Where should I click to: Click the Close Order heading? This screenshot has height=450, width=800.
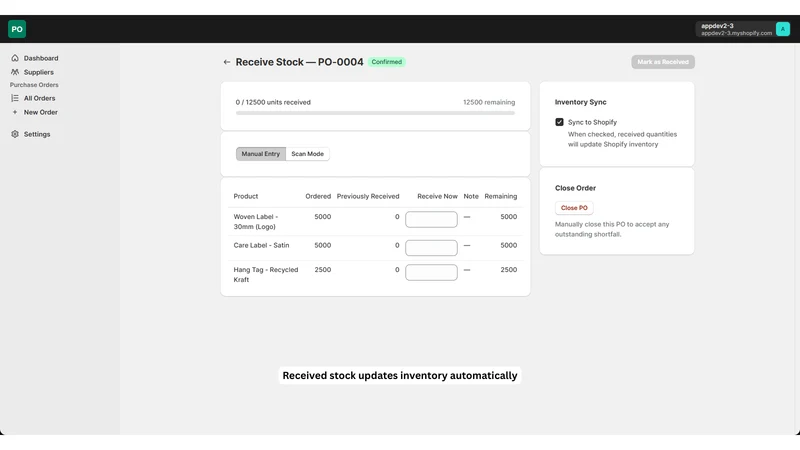(575, 188)
